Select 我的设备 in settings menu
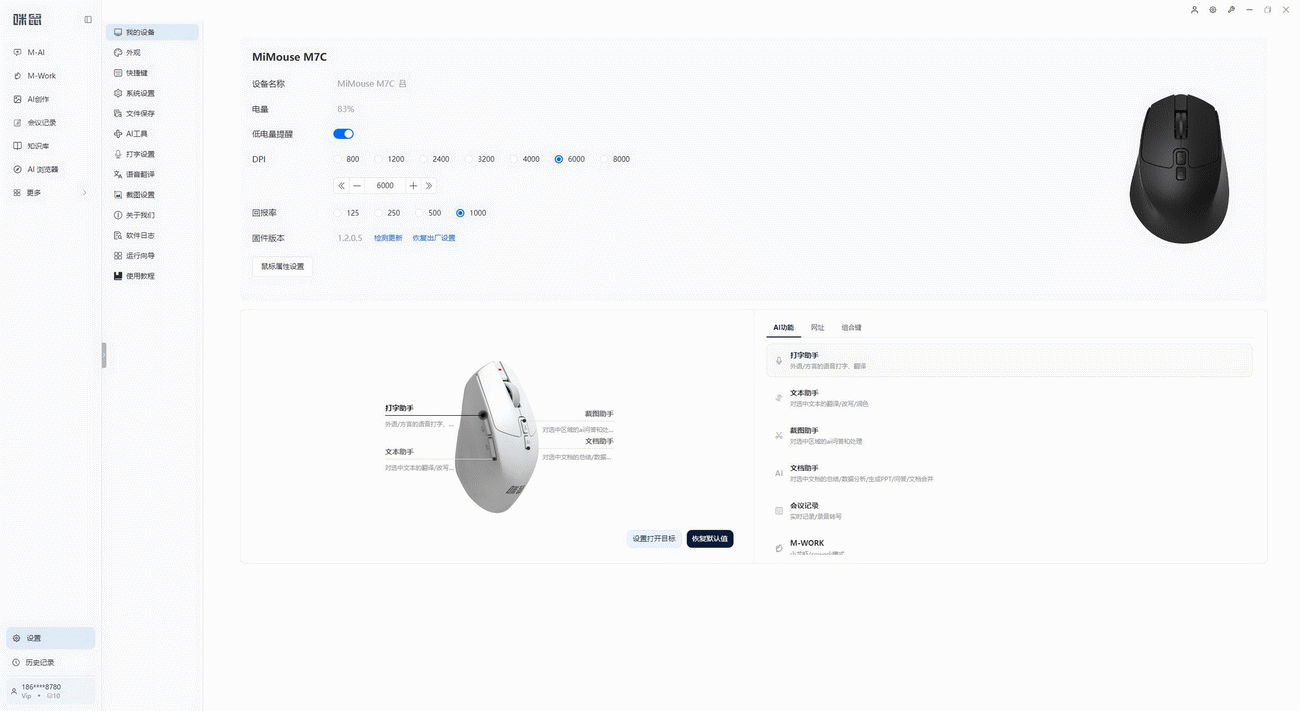The image size is (1300, 711). [x=152, y=32]
